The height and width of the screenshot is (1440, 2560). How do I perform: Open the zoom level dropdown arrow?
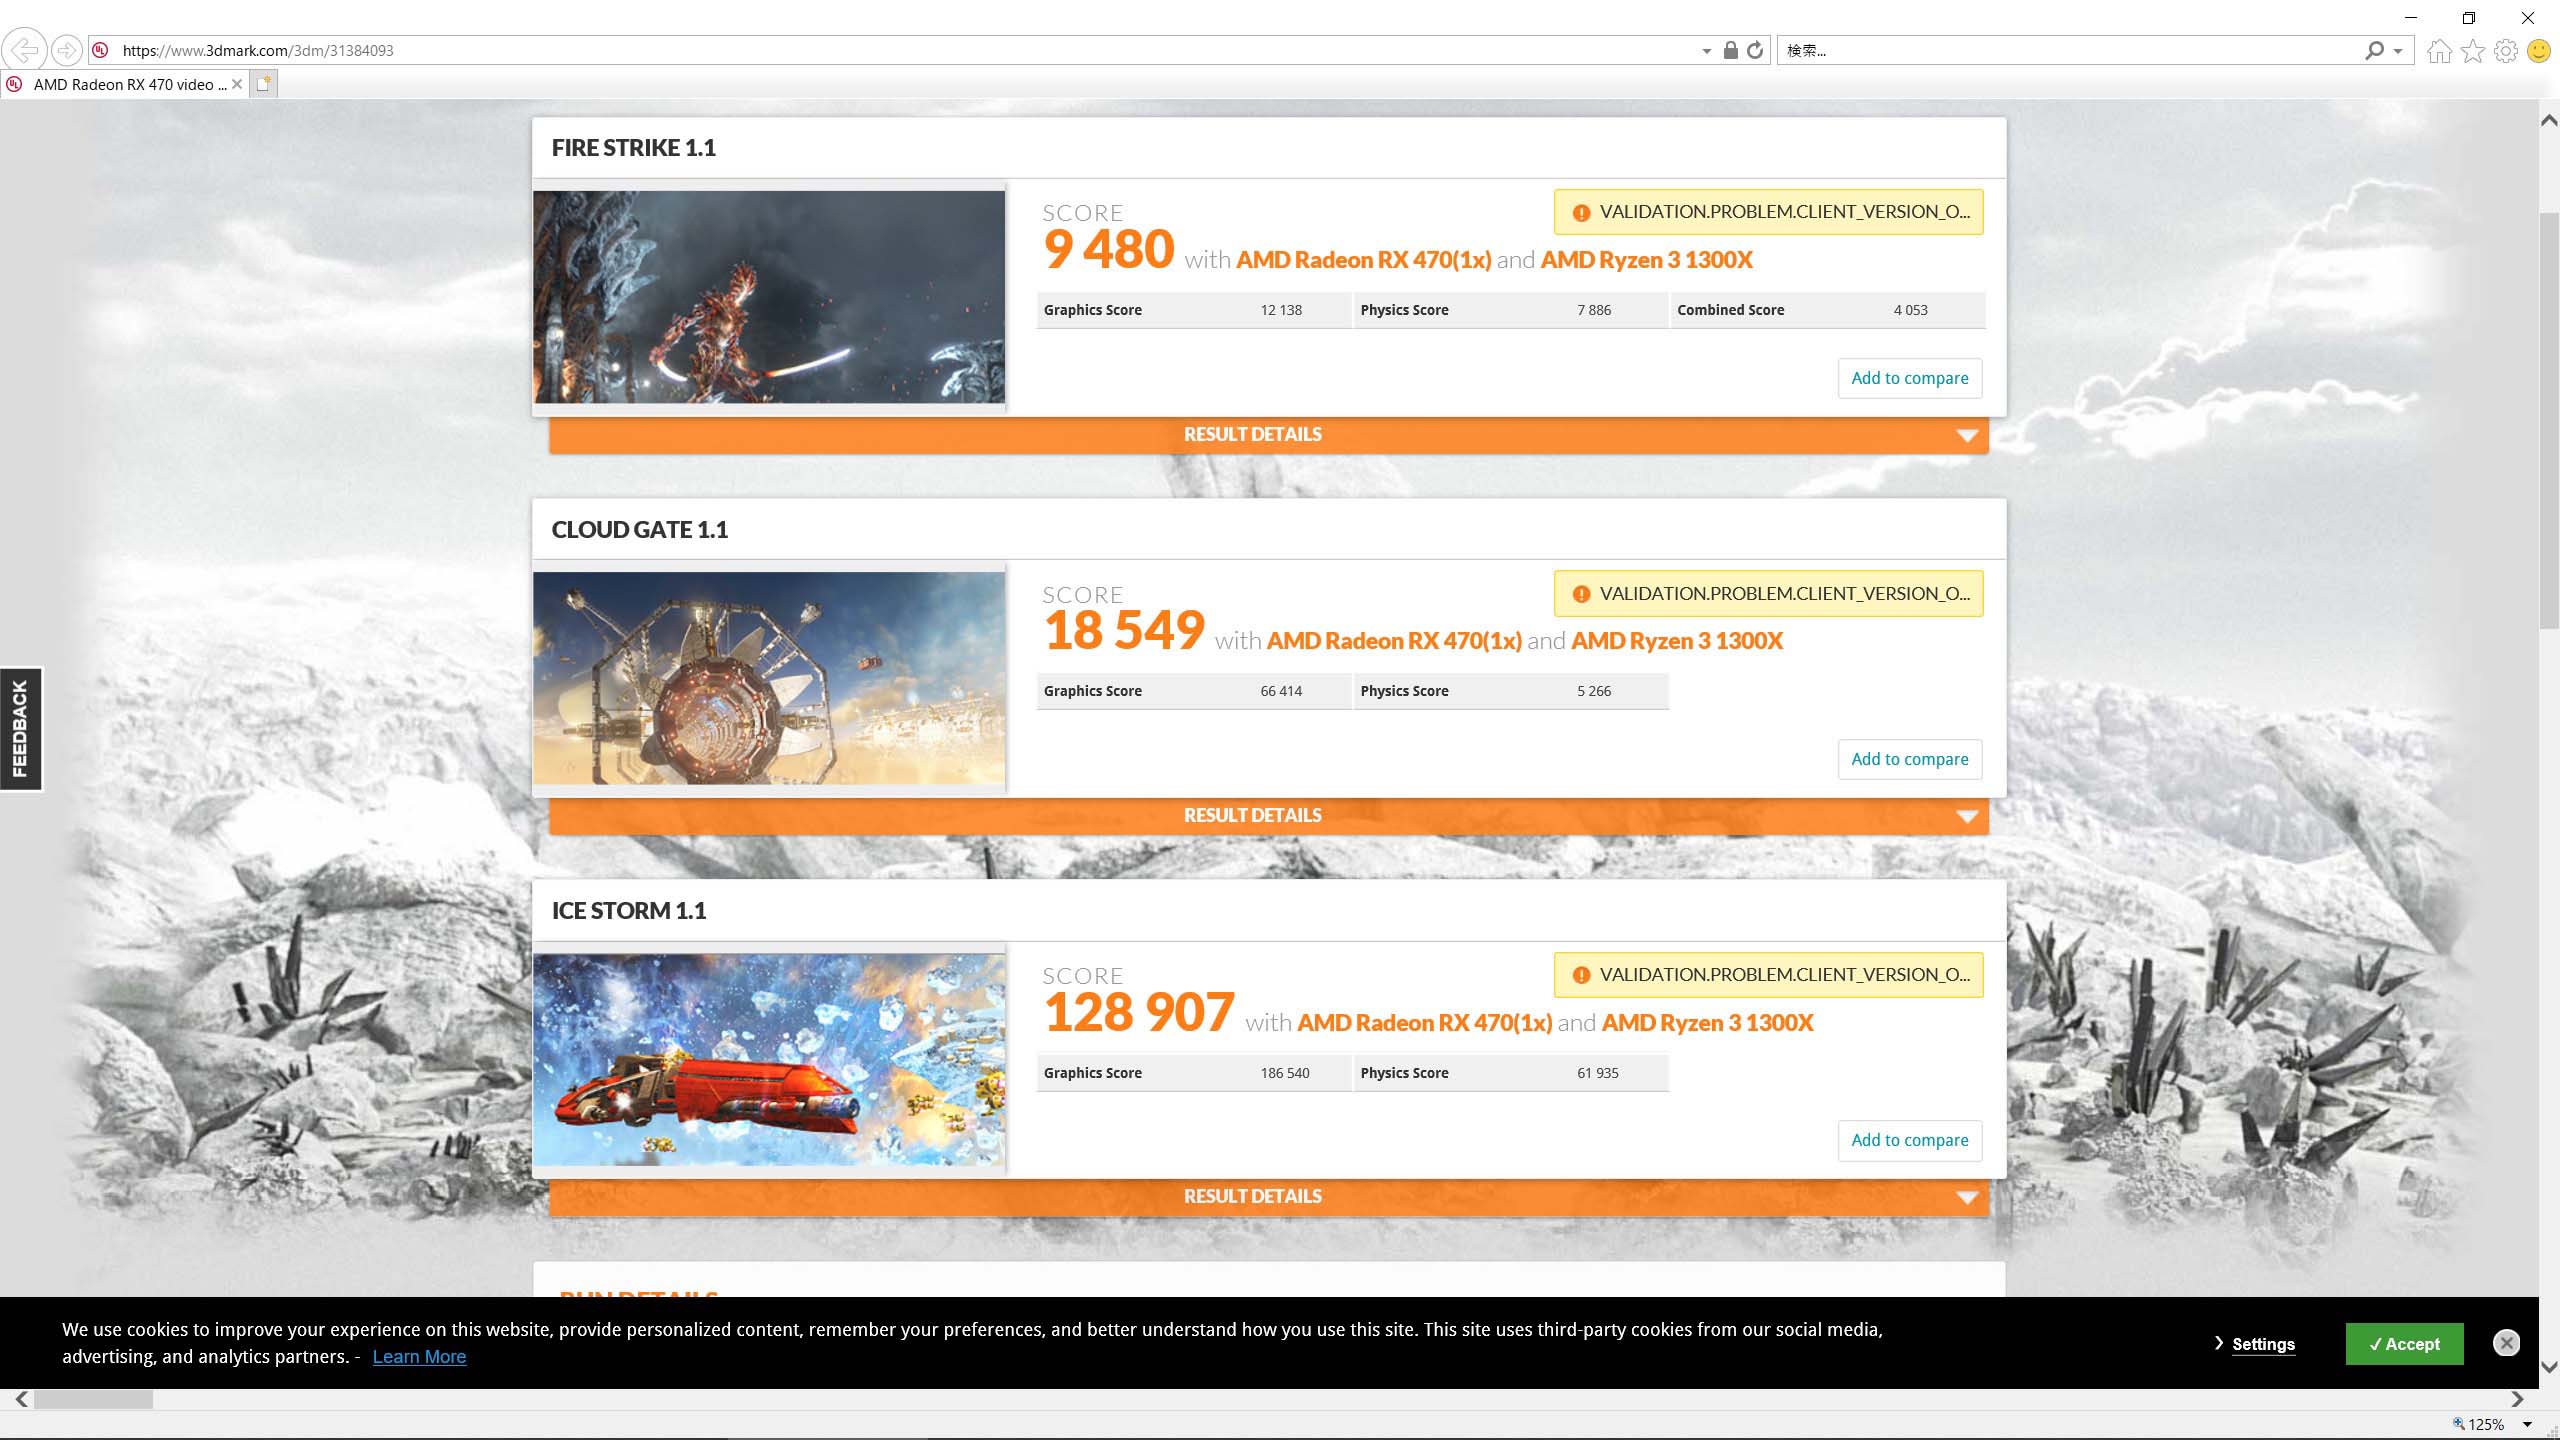coord(2527,1424)
